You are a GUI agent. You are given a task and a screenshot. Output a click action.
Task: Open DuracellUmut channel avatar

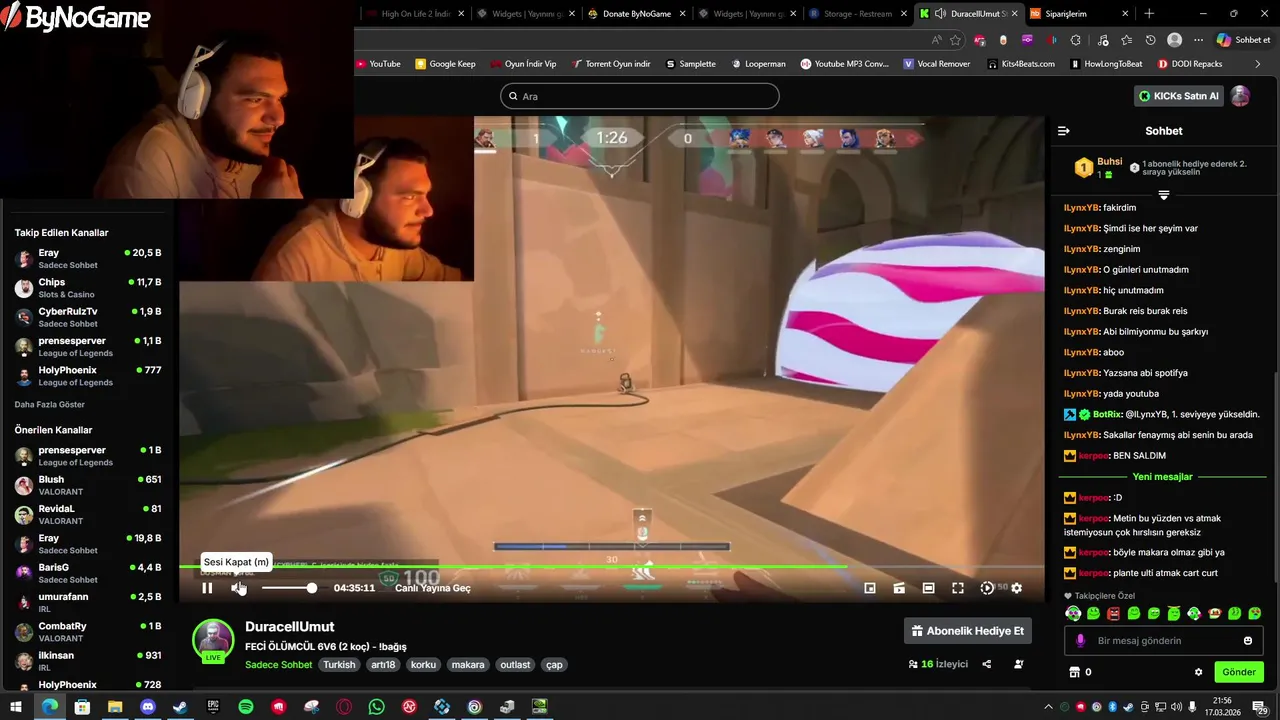click(x=213, y=640)
